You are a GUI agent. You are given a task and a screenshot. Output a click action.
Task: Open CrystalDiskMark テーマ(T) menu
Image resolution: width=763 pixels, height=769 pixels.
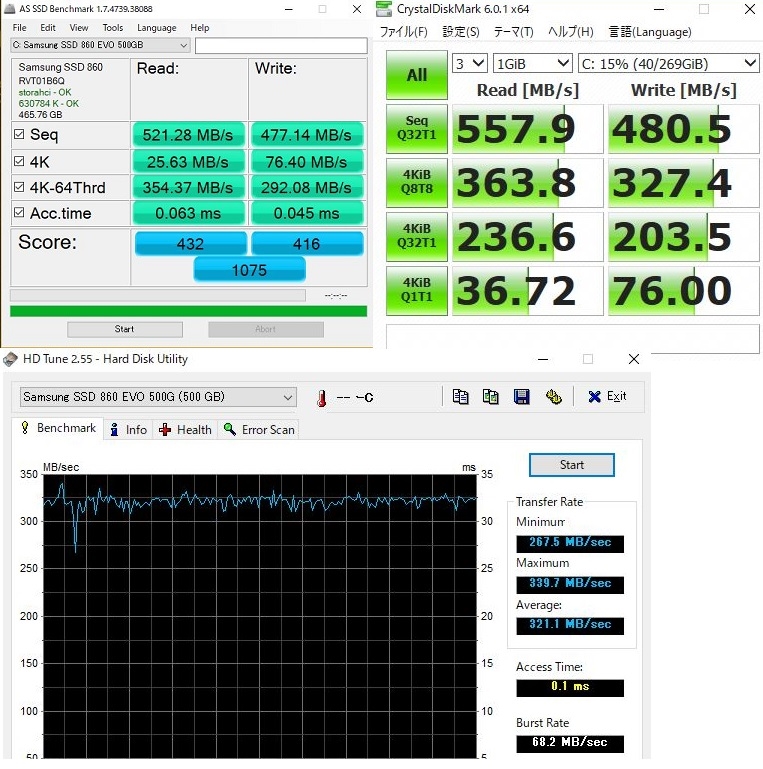(x=513, y=32)
